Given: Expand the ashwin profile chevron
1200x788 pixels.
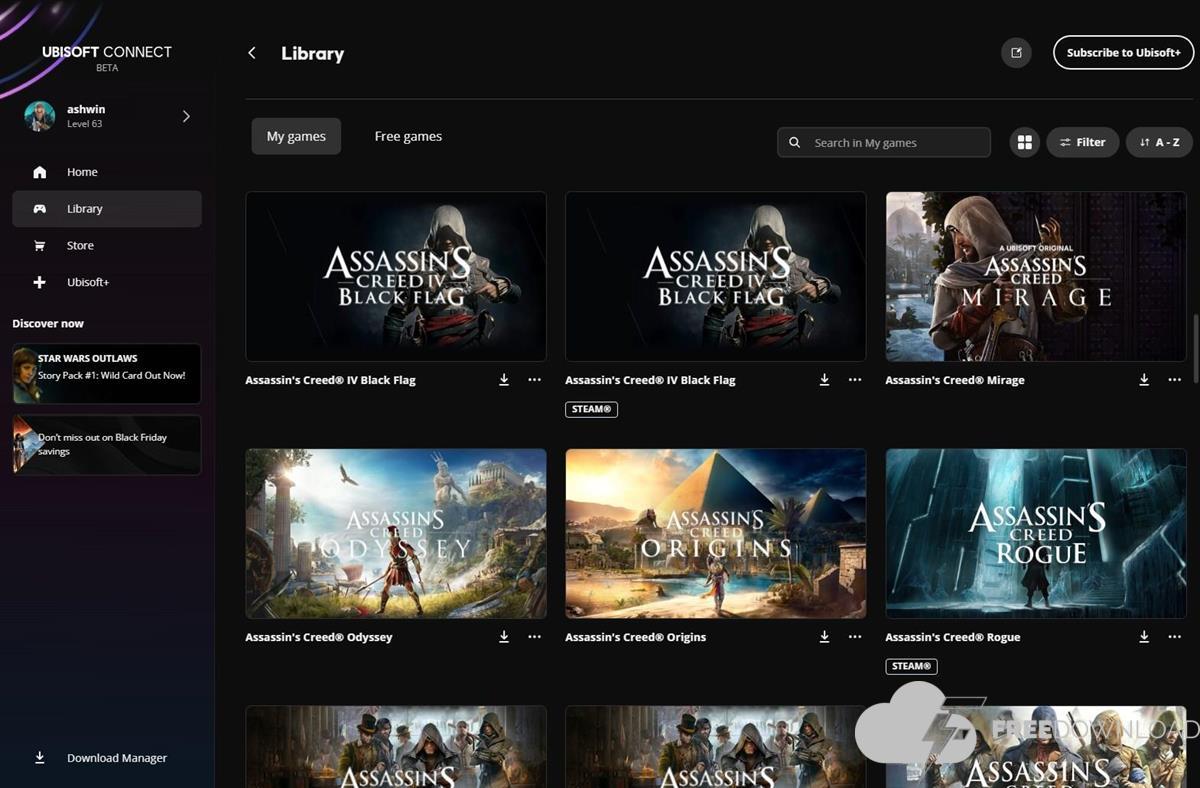Looking at the screenshot, I should coord(186,116).
